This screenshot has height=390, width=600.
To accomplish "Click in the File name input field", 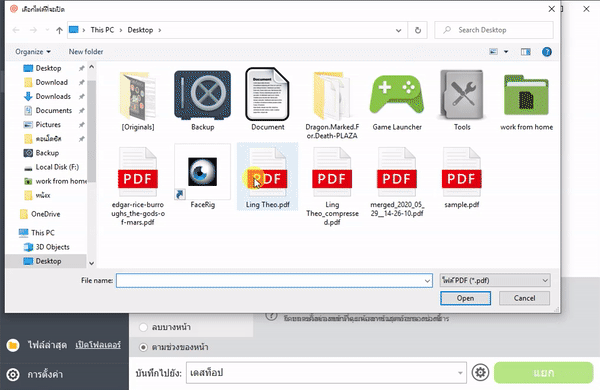I will click(274, 281).
